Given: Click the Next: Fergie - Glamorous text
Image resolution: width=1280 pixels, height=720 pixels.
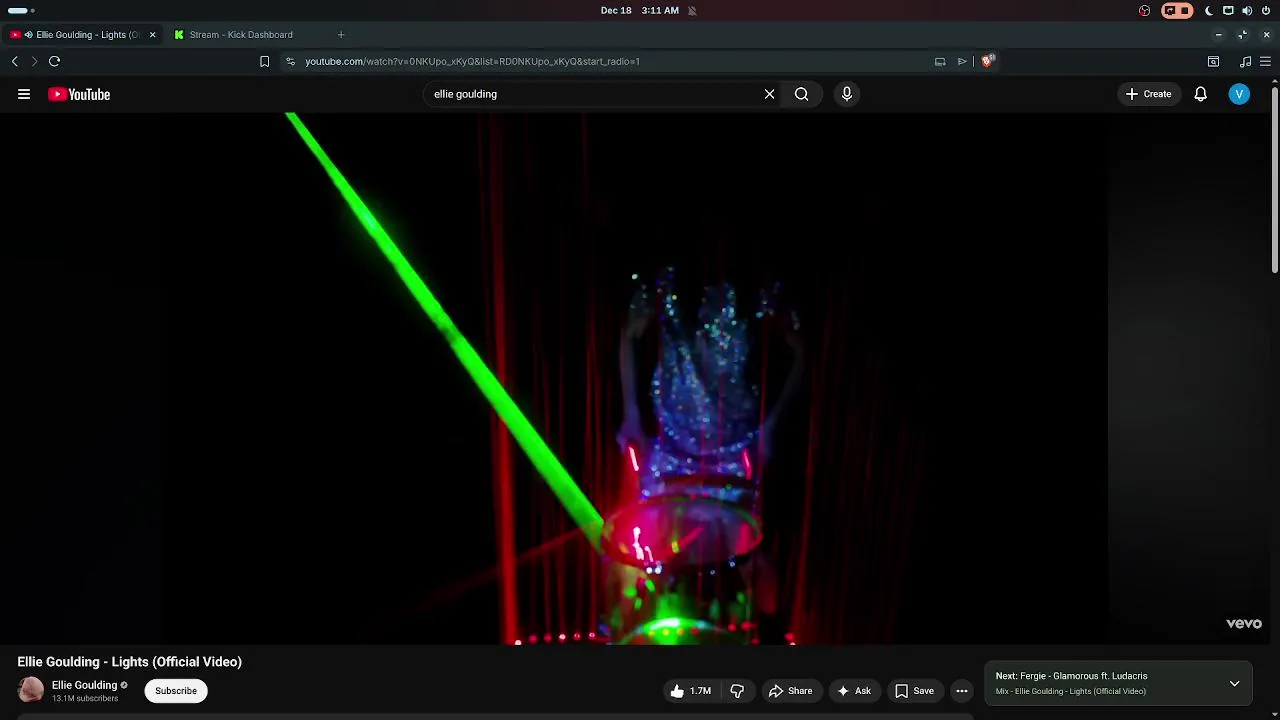Looking at the screenshot, I should tap(1071, 676).
